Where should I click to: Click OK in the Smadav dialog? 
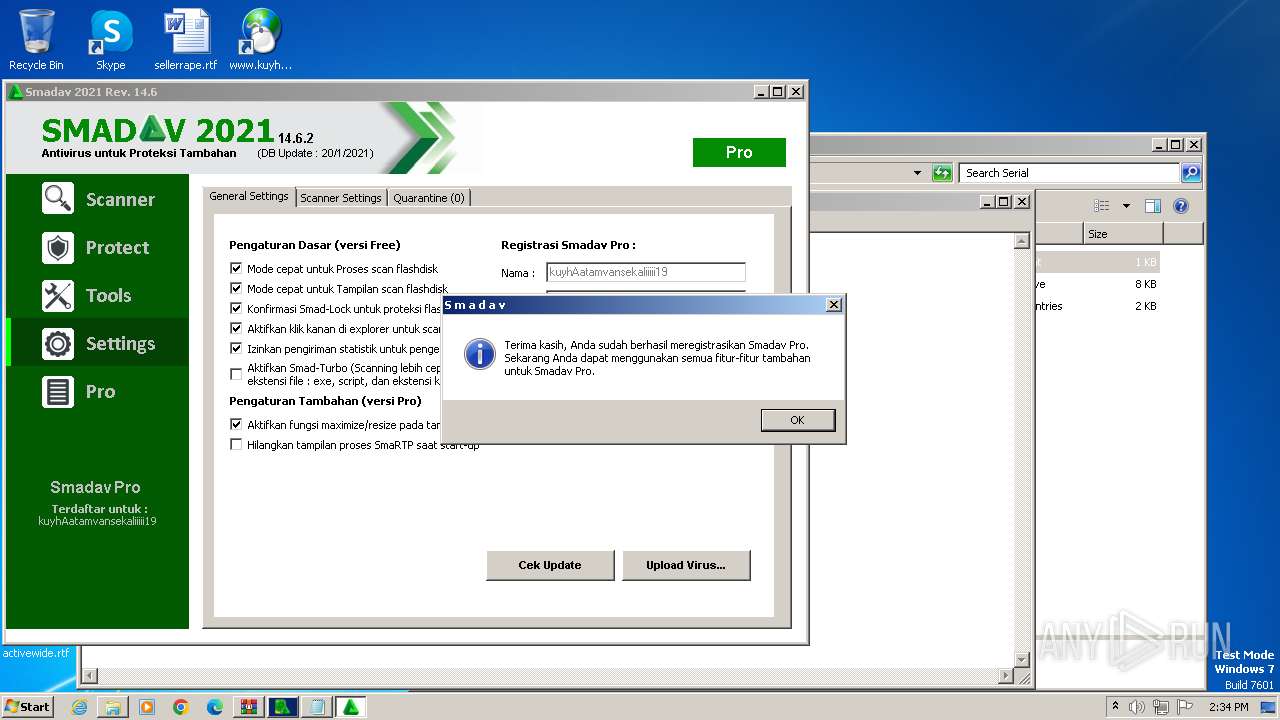[x=797, y=420]
